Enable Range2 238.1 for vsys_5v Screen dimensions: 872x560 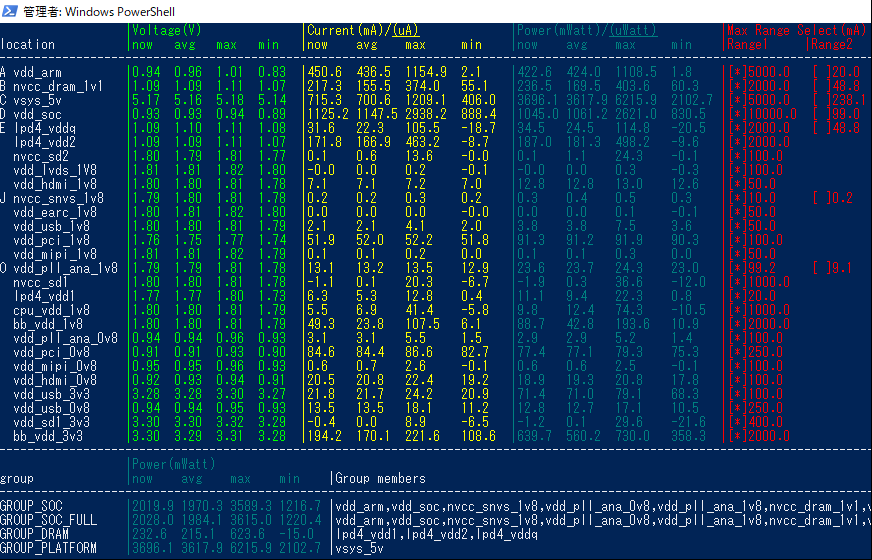pyautogui.click(x=820, y=100)
